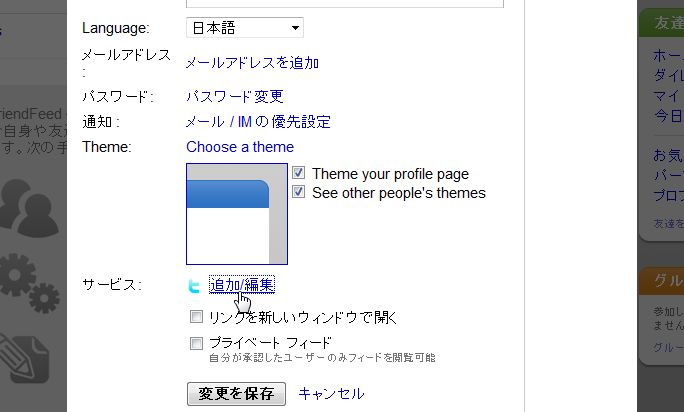Open the Language dropdown showing 日本語

(x=245, y=28)
